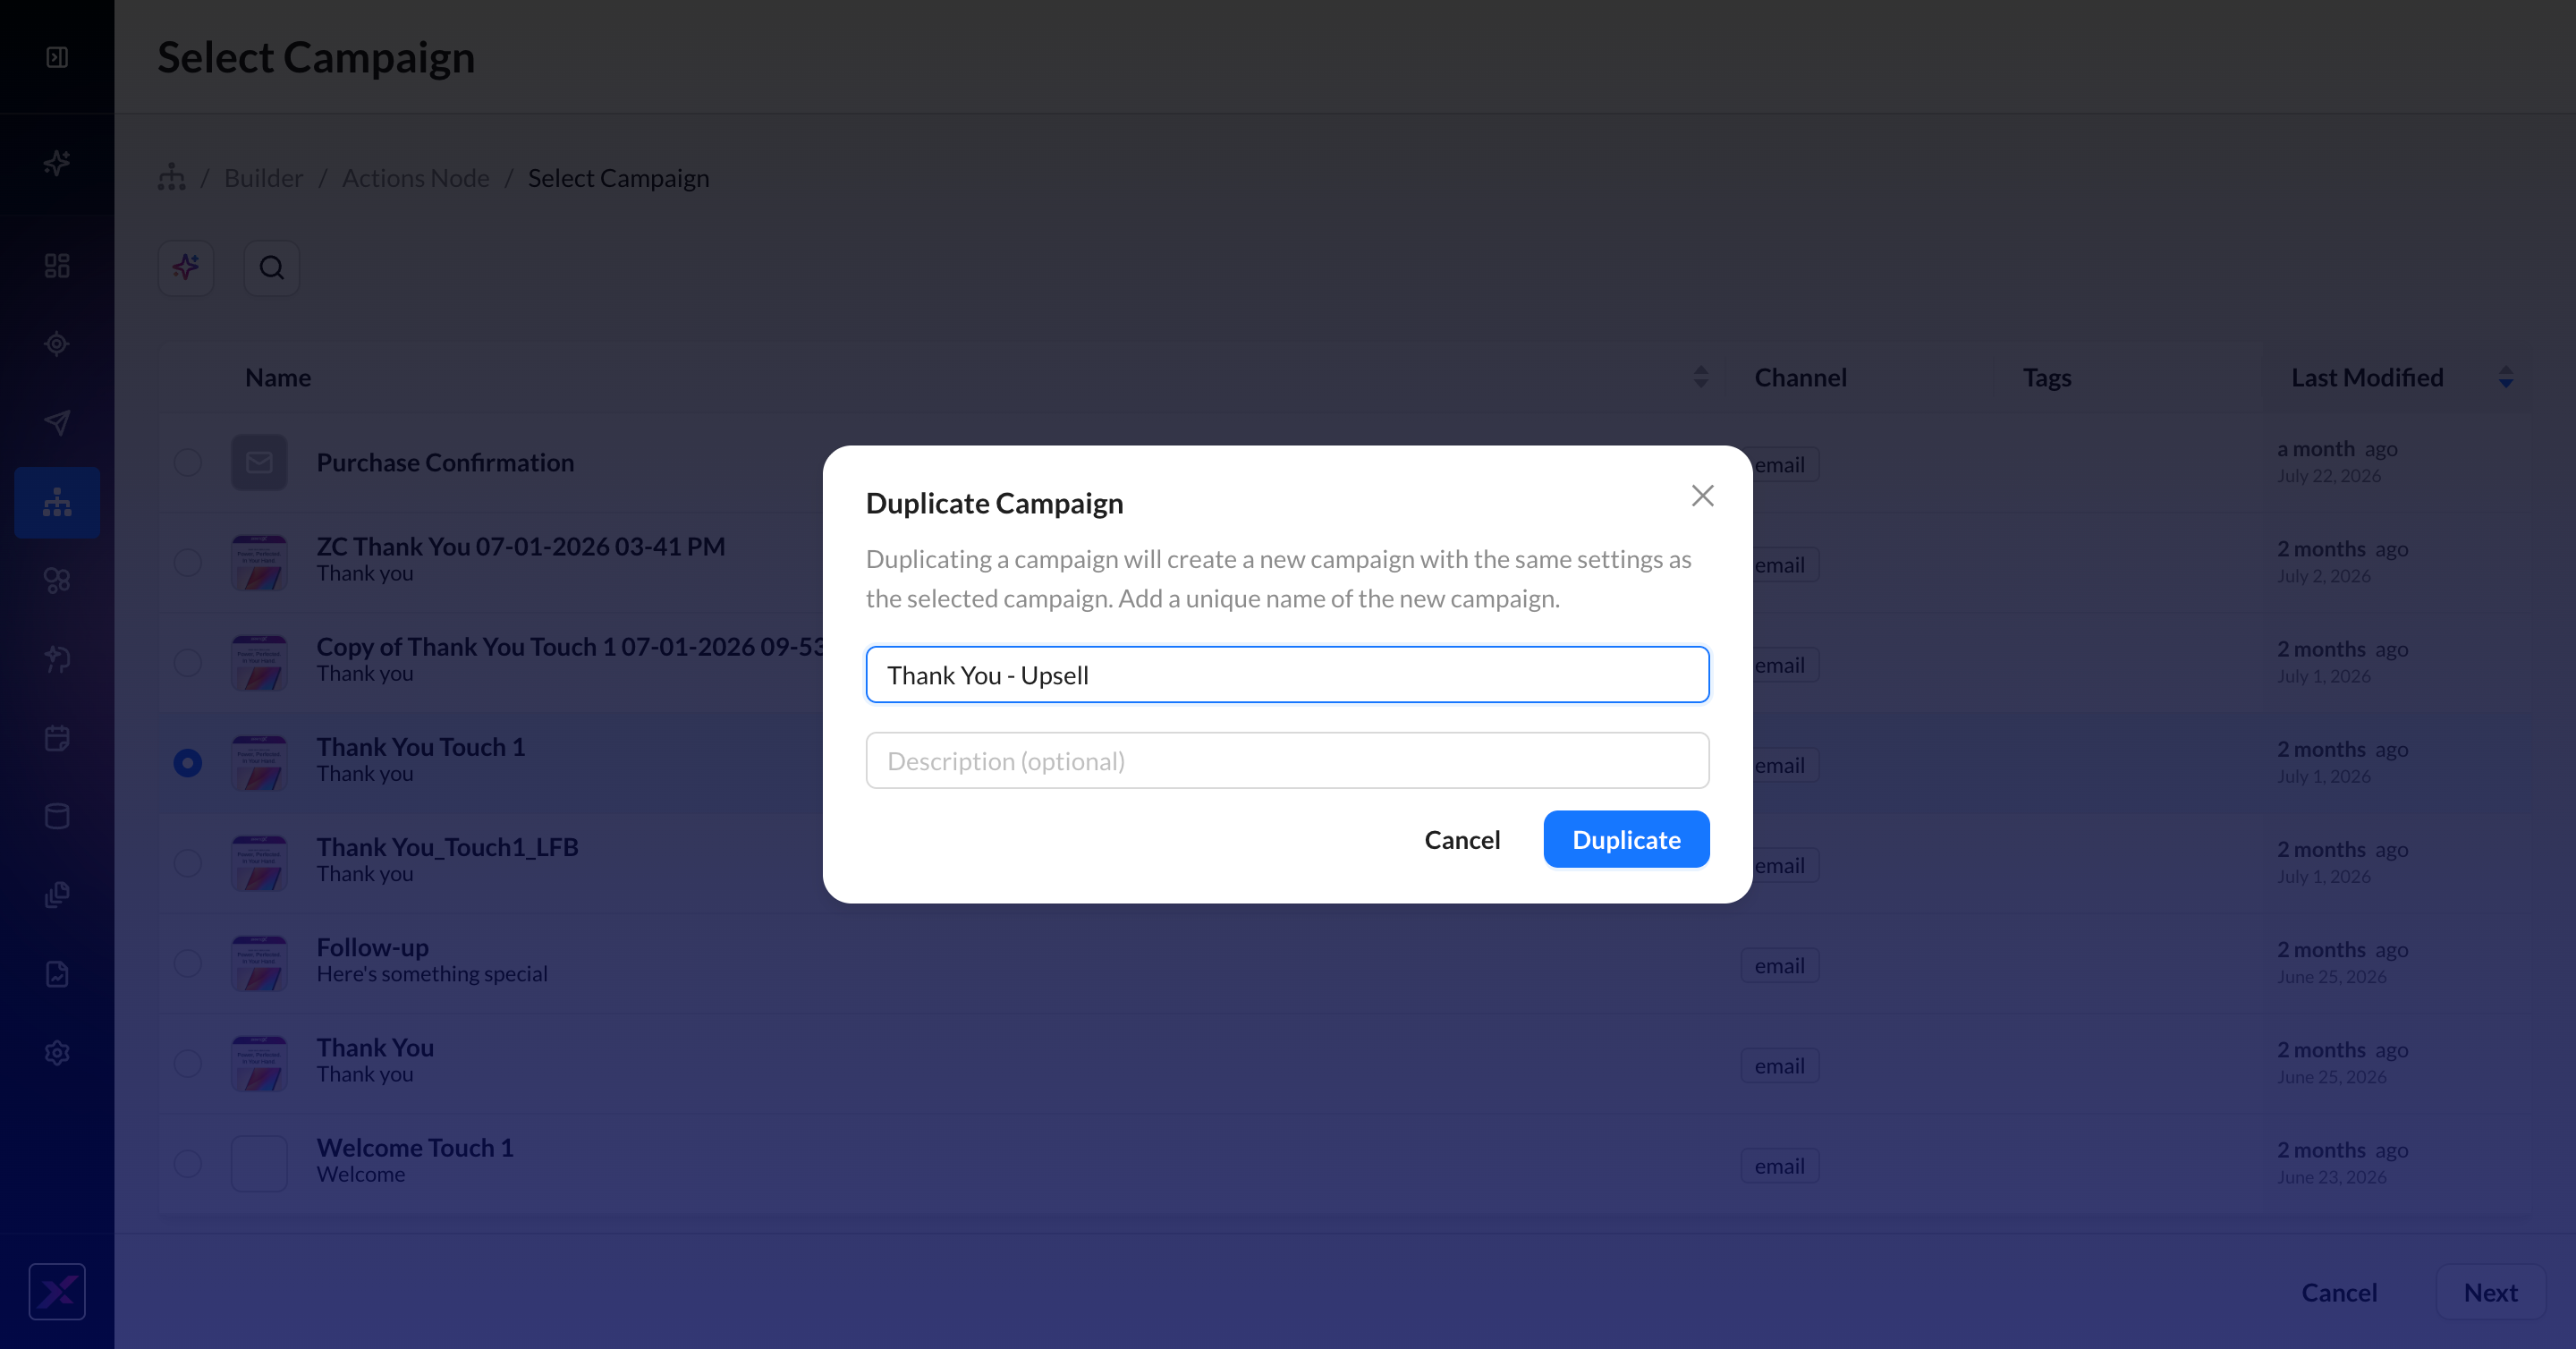The image size is (2576, 1349).
Task: Click the Duplicate button in the dialog
Action: click(x=1626, y=839)
